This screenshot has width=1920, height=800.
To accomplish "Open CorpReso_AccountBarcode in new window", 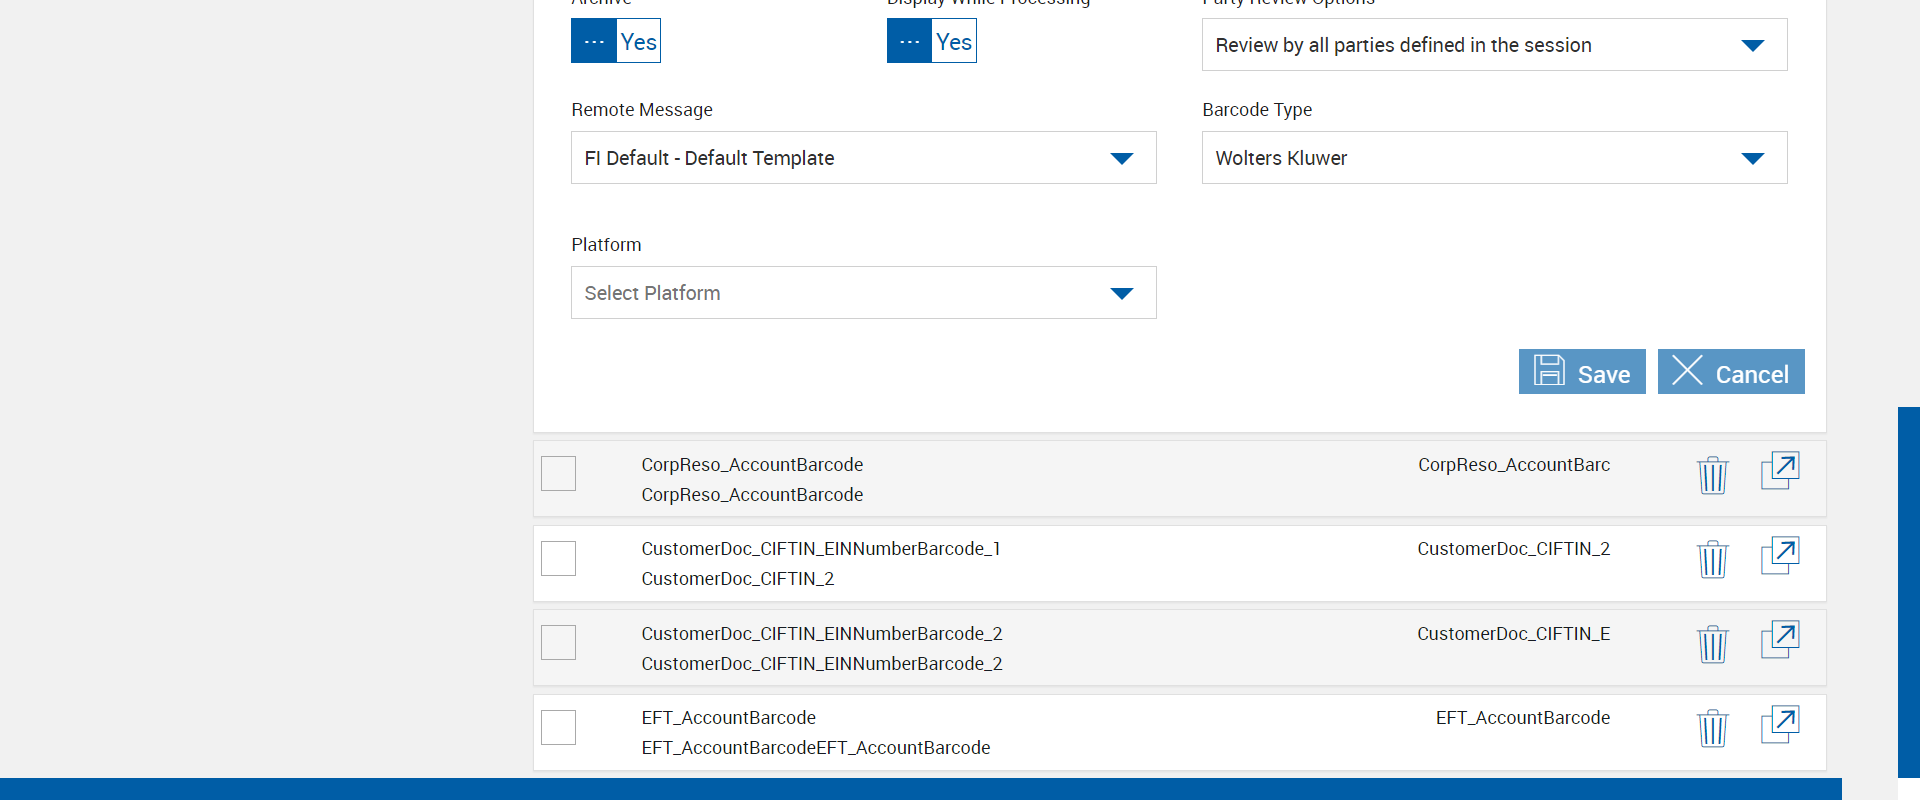I will 1779,471.
